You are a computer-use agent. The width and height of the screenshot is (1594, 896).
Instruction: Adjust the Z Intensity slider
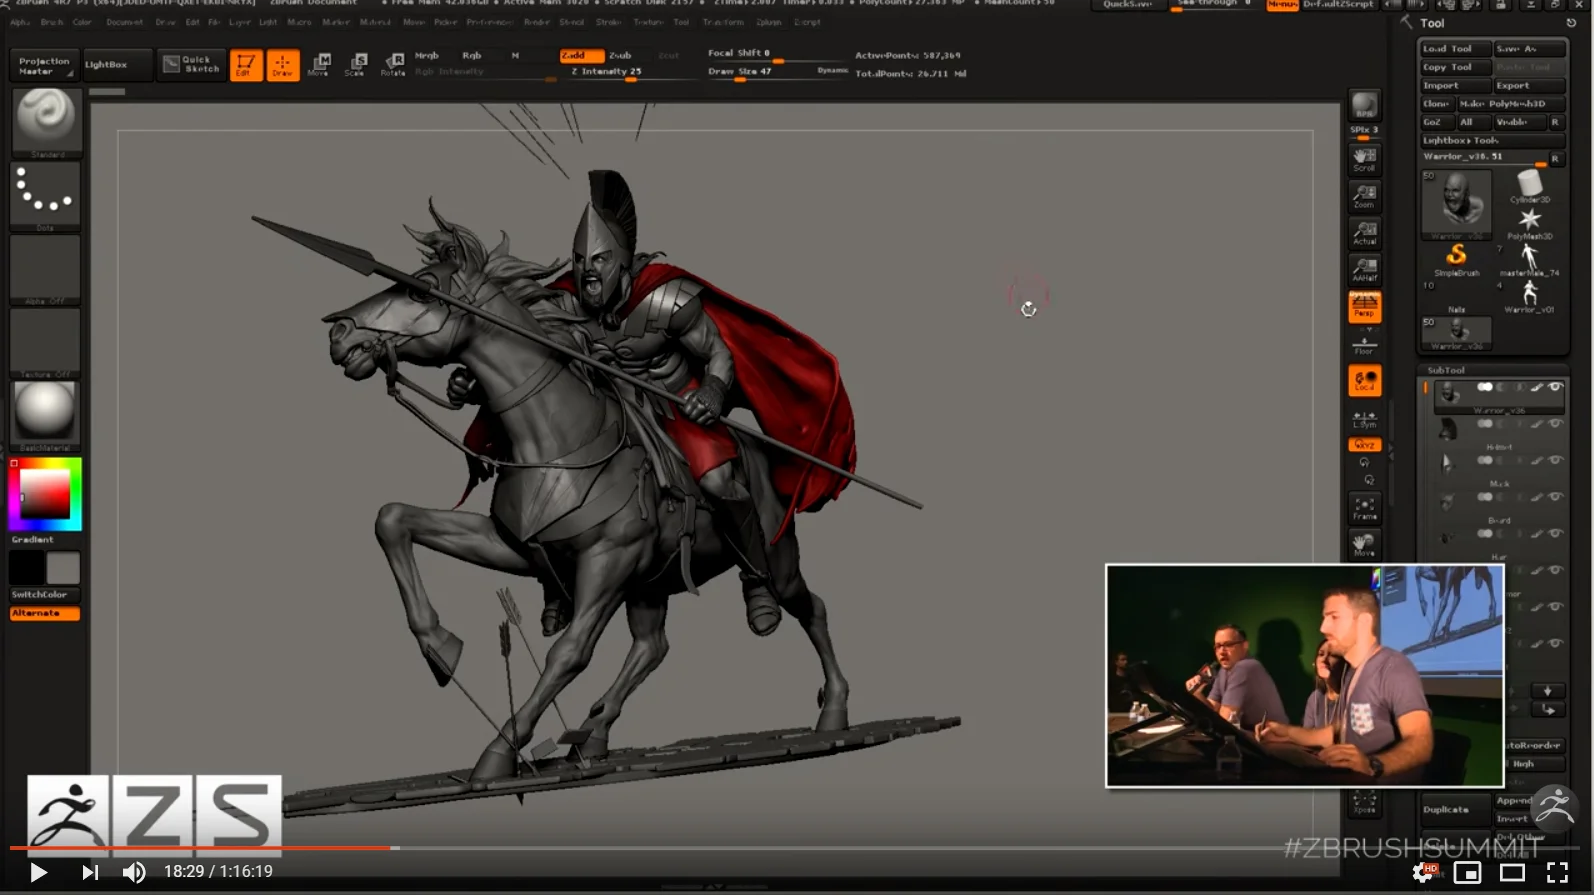(618, 72)
